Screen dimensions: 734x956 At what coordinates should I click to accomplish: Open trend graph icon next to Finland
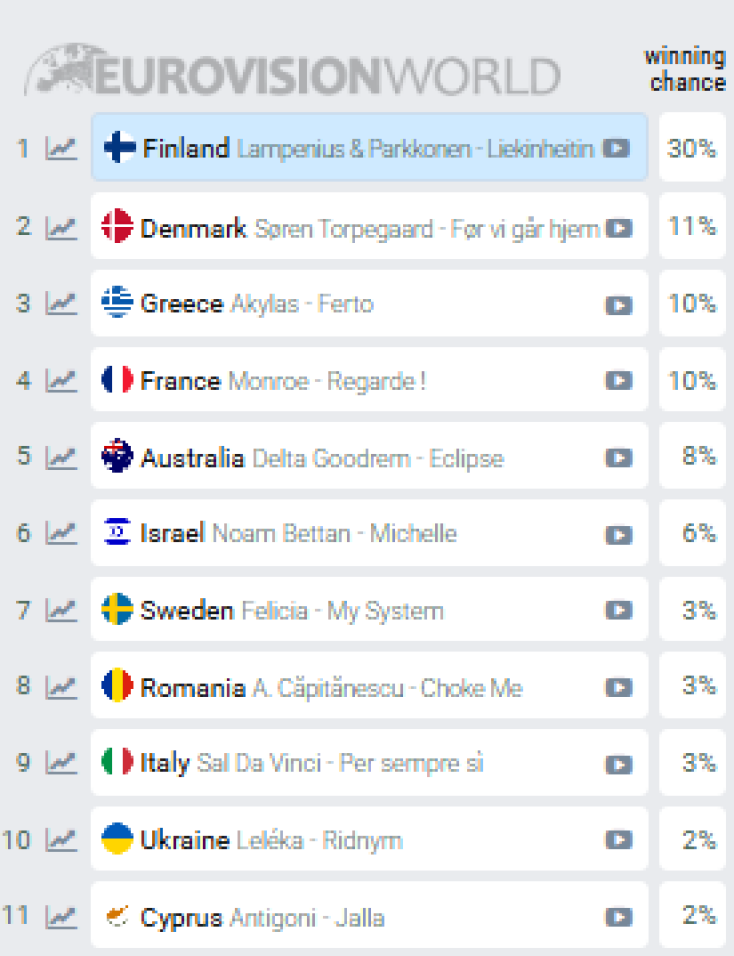tap(60, 149)
